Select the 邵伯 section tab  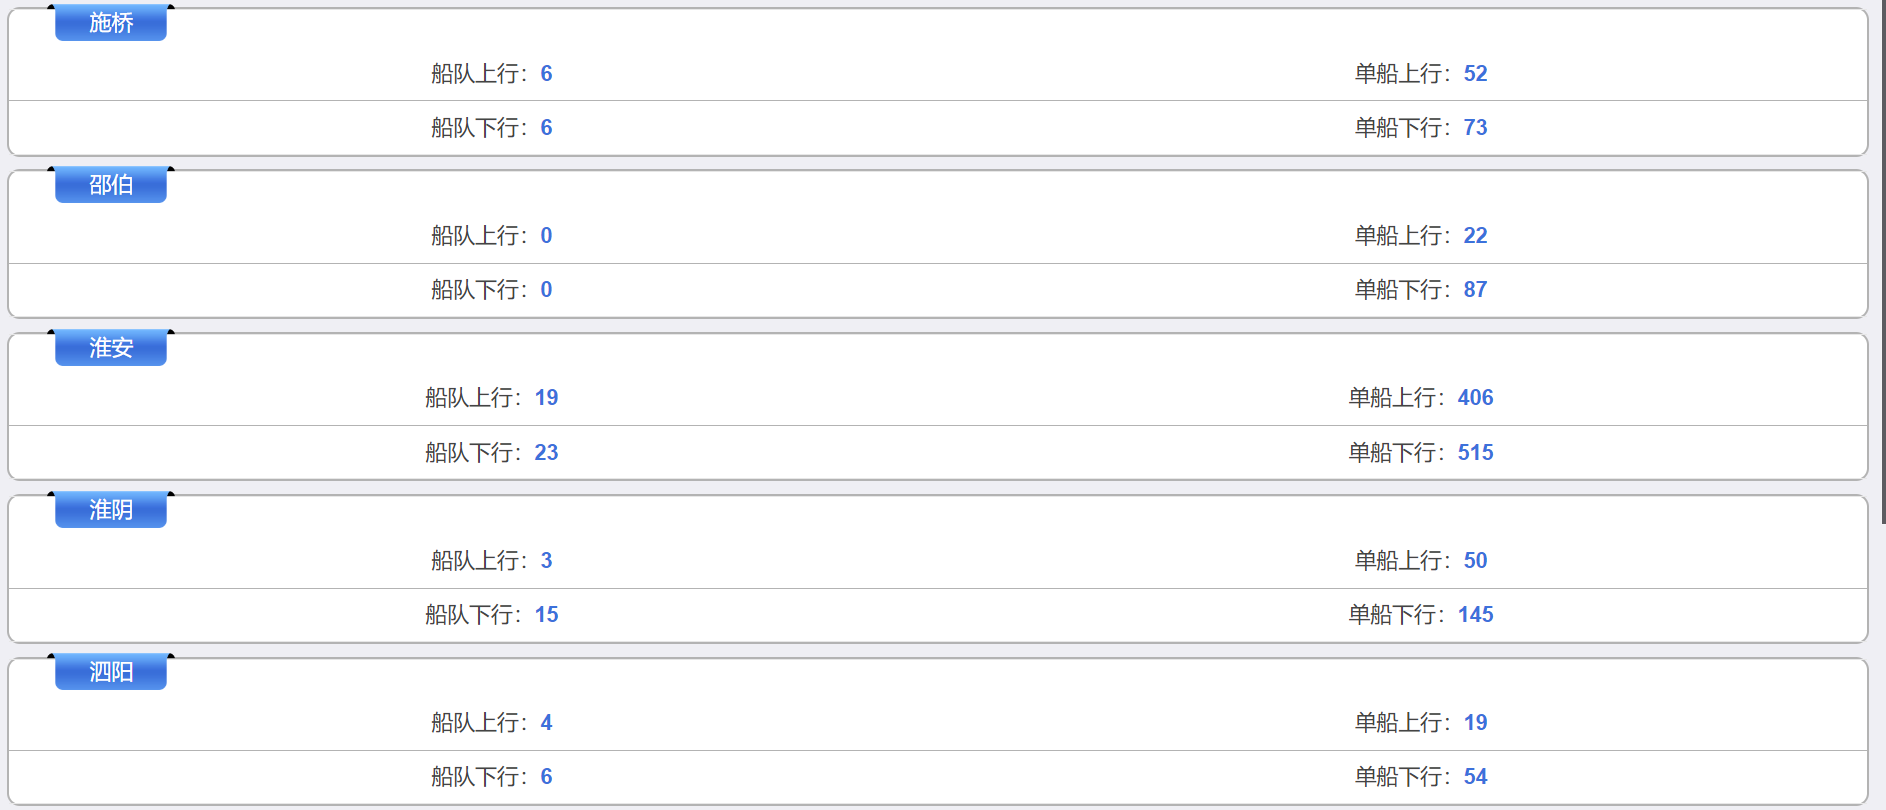click(111, 185)
